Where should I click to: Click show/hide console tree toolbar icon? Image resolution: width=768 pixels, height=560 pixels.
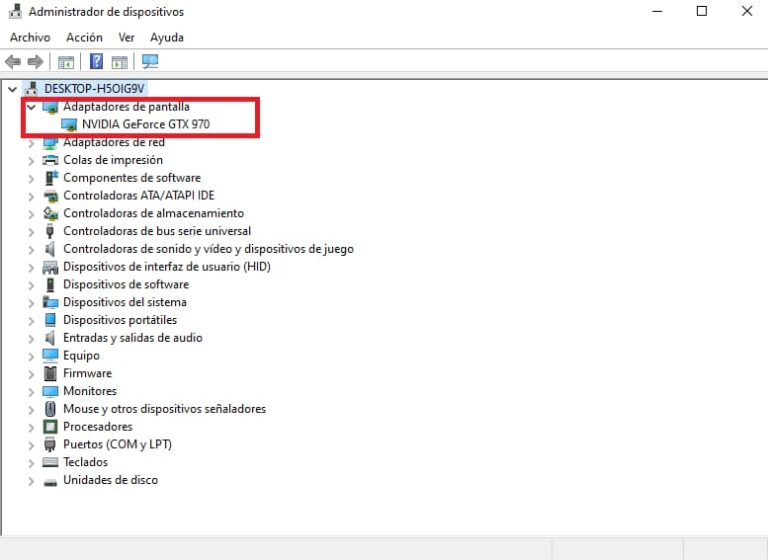pyautogui.click(x=66, y=62)
